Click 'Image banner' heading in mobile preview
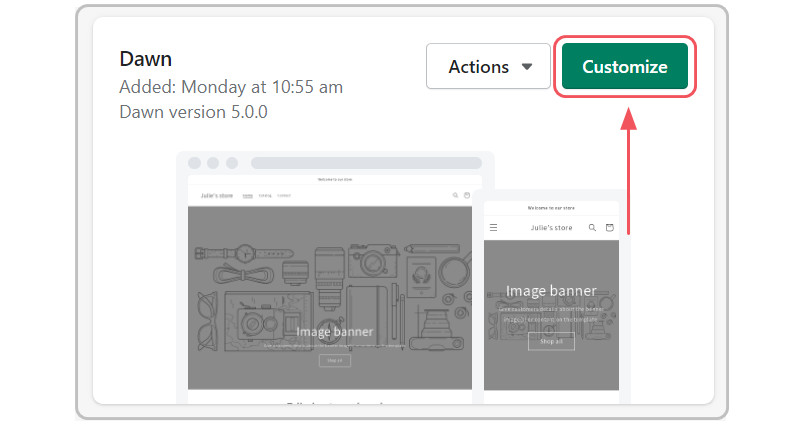Screen dimensions: 800x424 pos(551,291)
